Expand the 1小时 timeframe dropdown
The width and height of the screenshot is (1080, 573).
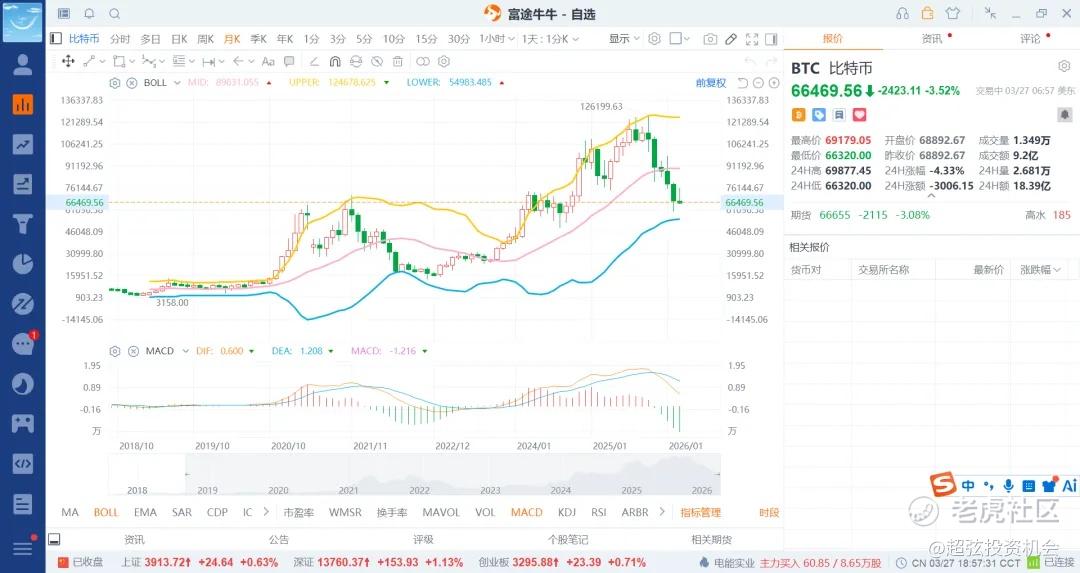[x=495, y=39]
